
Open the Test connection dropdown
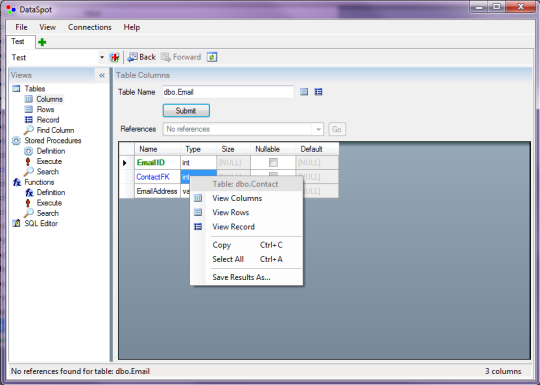102,57
